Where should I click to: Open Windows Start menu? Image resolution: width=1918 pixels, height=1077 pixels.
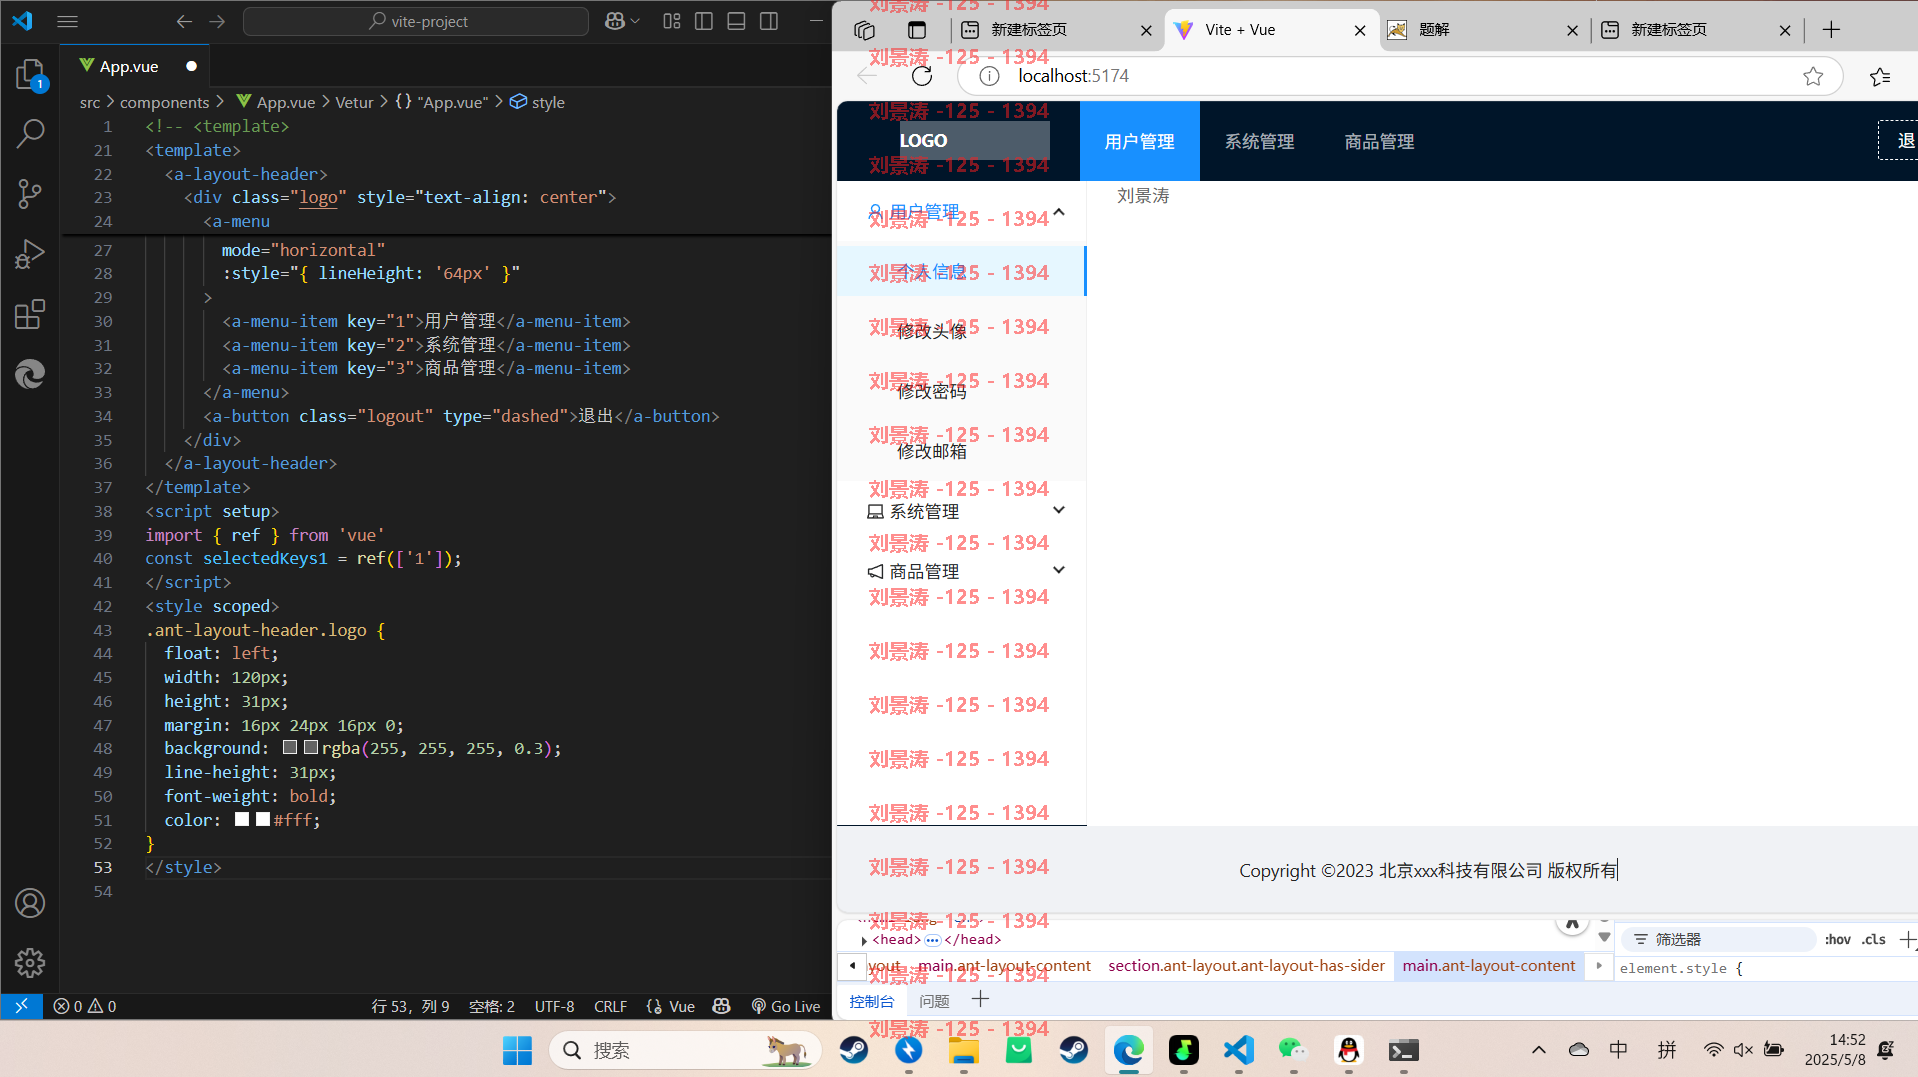pos(517,1050)
